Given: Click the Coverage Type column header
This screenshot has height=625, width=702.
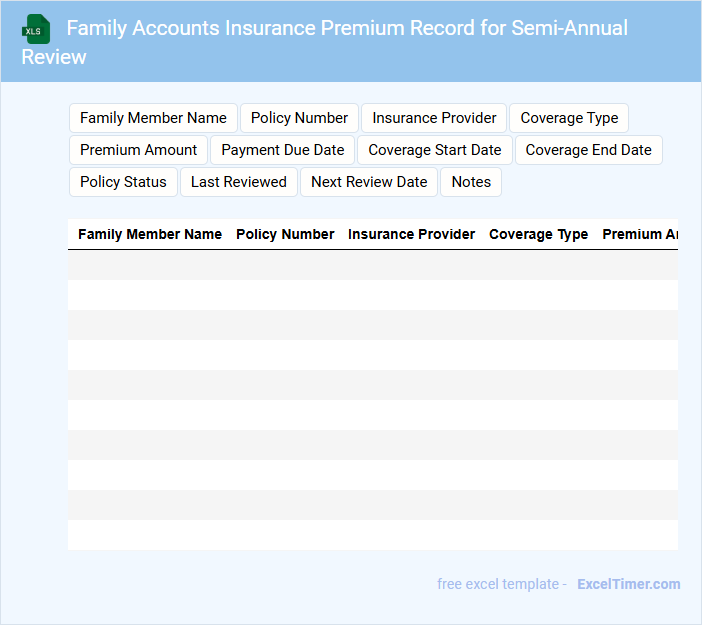Looking at the screenshot, I should click(x=538, y=234).
